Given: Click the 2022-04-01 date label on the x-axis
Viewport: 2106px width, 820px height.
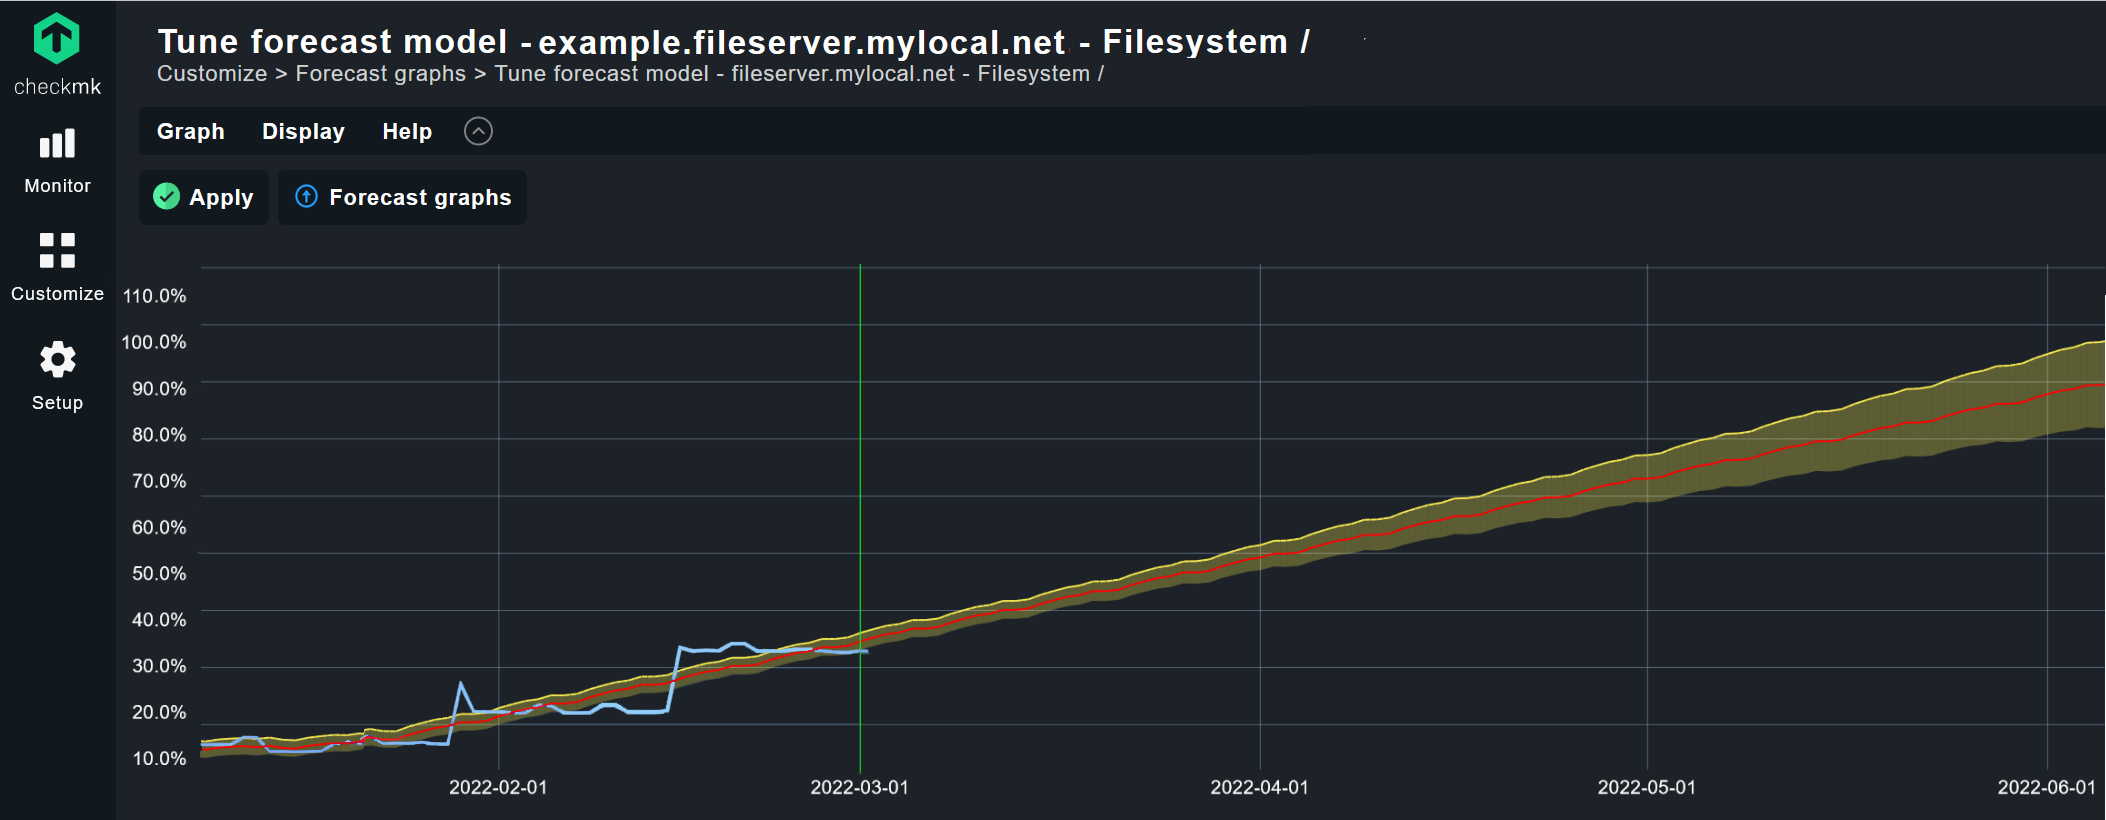Looking at the screenshot, I should pos(1259,788).
